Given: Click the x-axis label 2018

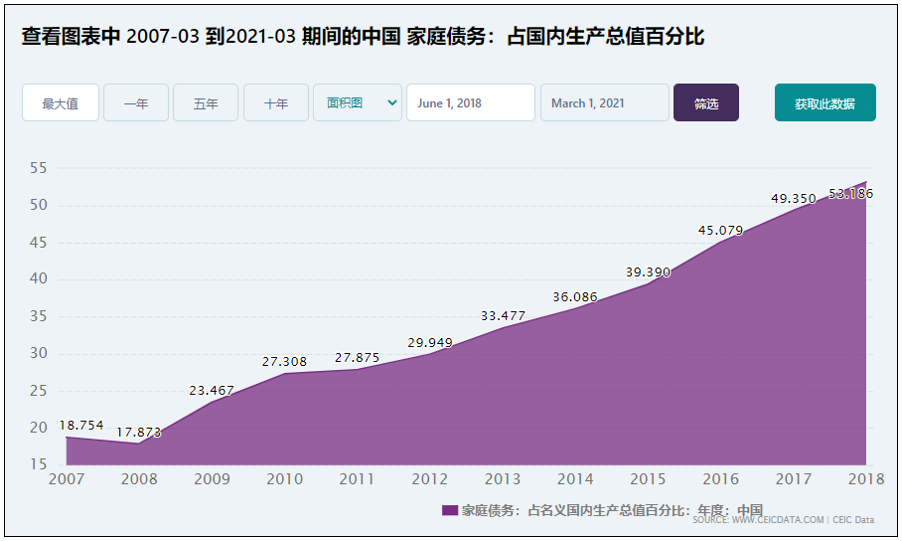Looking at the screenshot, I should [866, 479].
